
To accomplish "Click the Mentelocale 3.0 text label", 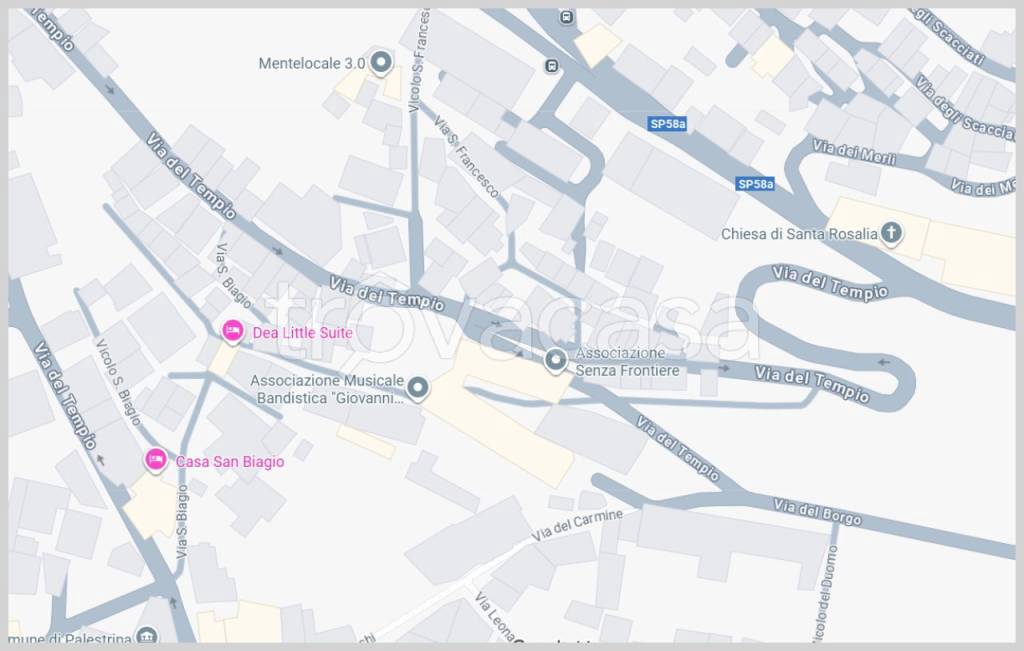I will pos(312,63).
